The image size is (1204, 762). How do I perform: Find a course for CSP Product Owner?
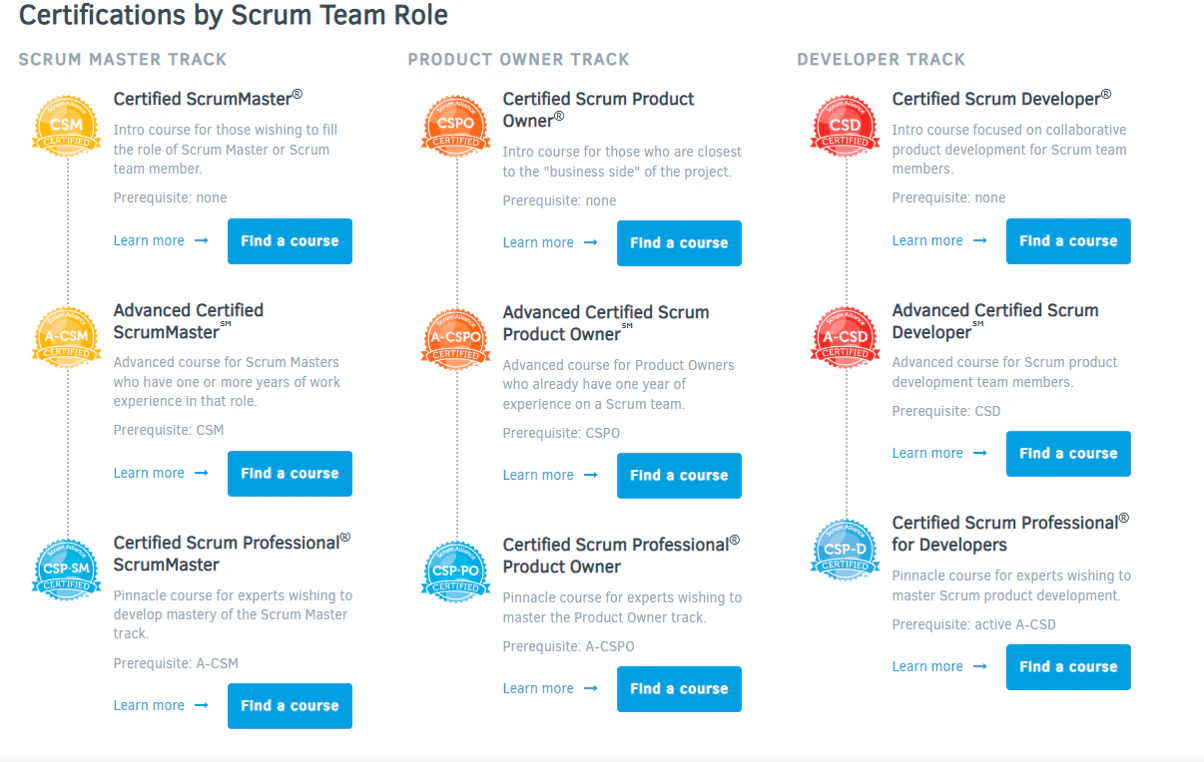(679, 689)
